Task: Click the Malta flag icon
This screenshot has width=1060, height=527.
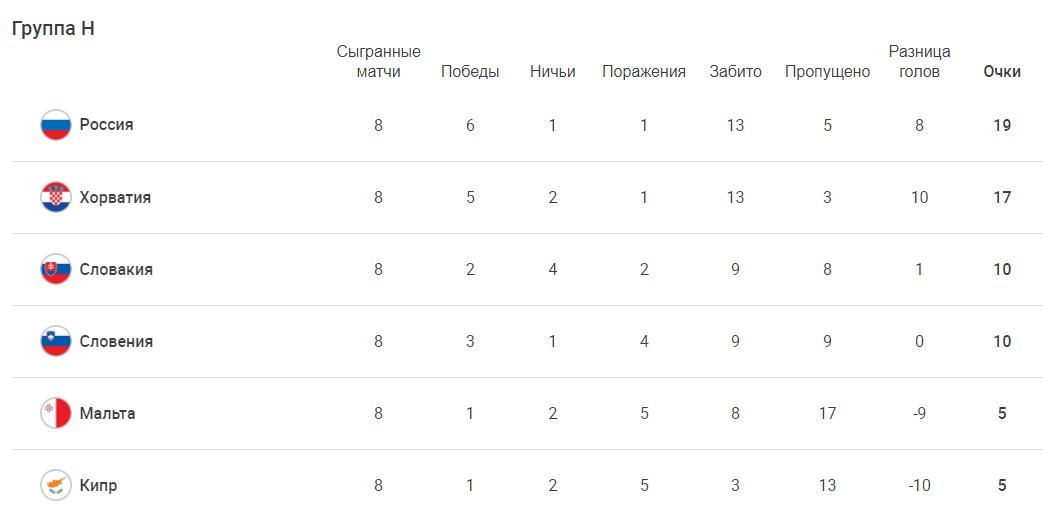Action: [55, 413]
